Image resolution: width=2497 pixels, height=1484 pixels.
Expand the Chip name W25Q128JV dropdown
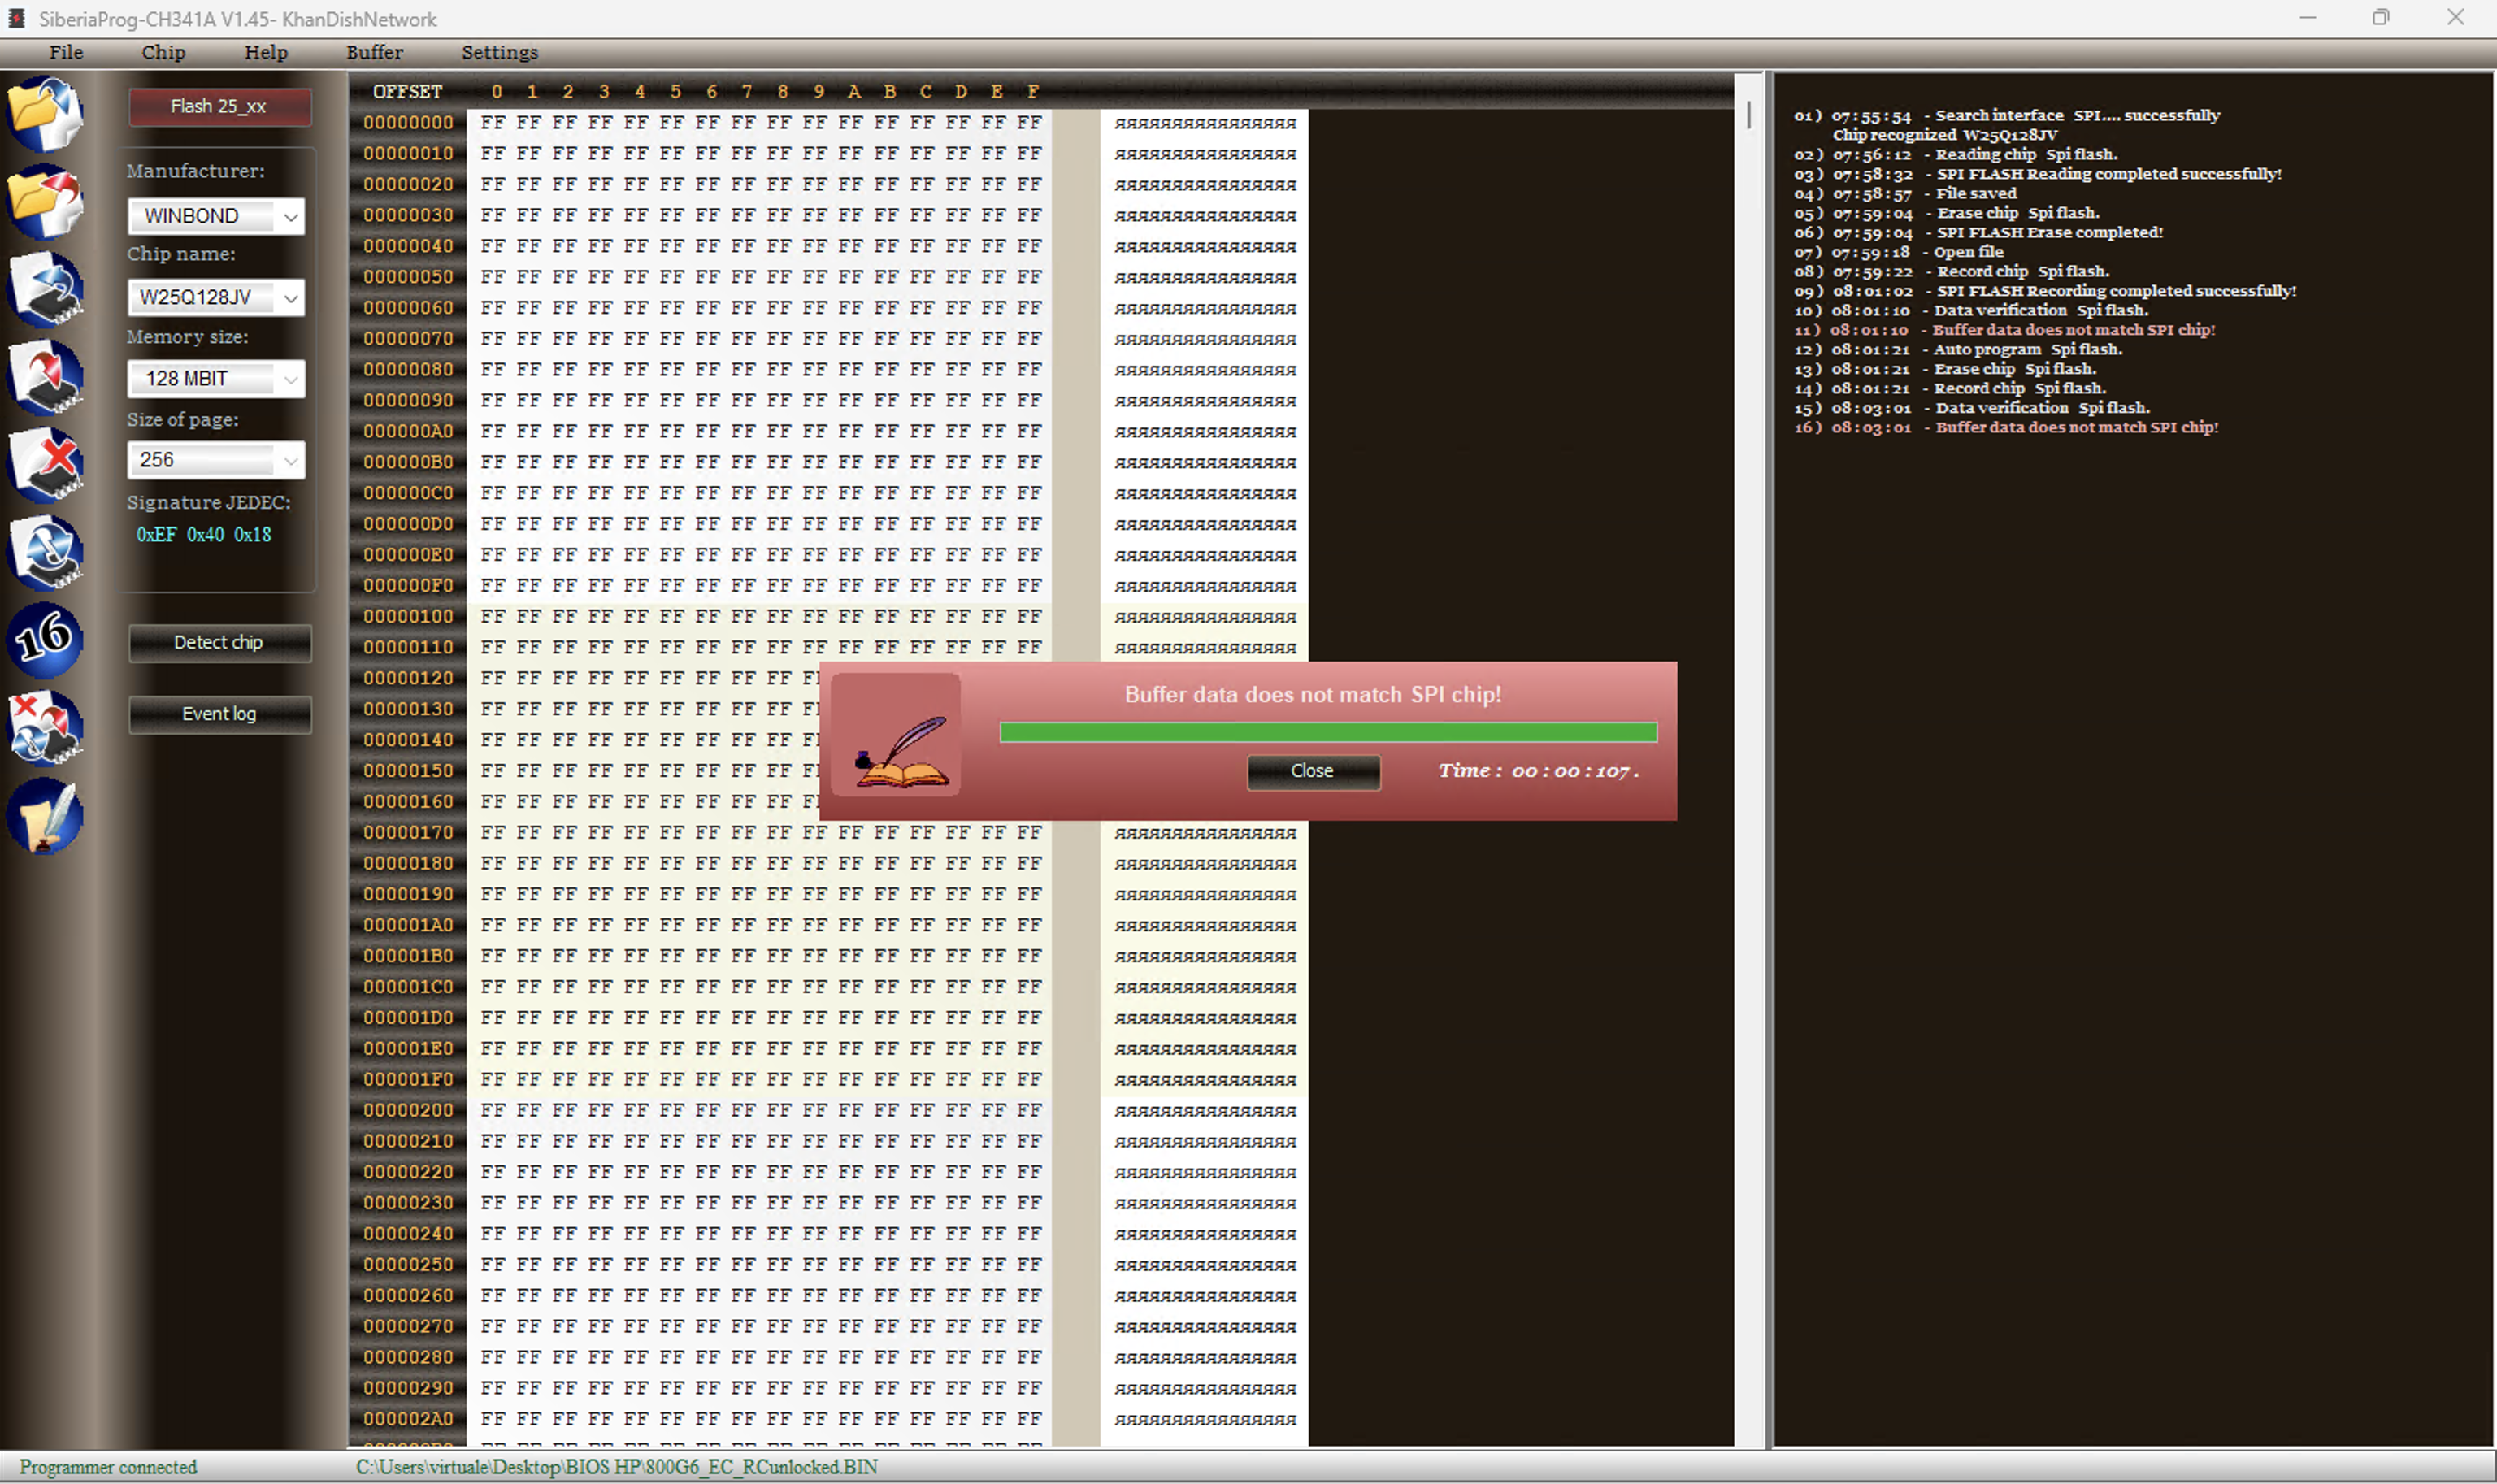pos(290,298)
